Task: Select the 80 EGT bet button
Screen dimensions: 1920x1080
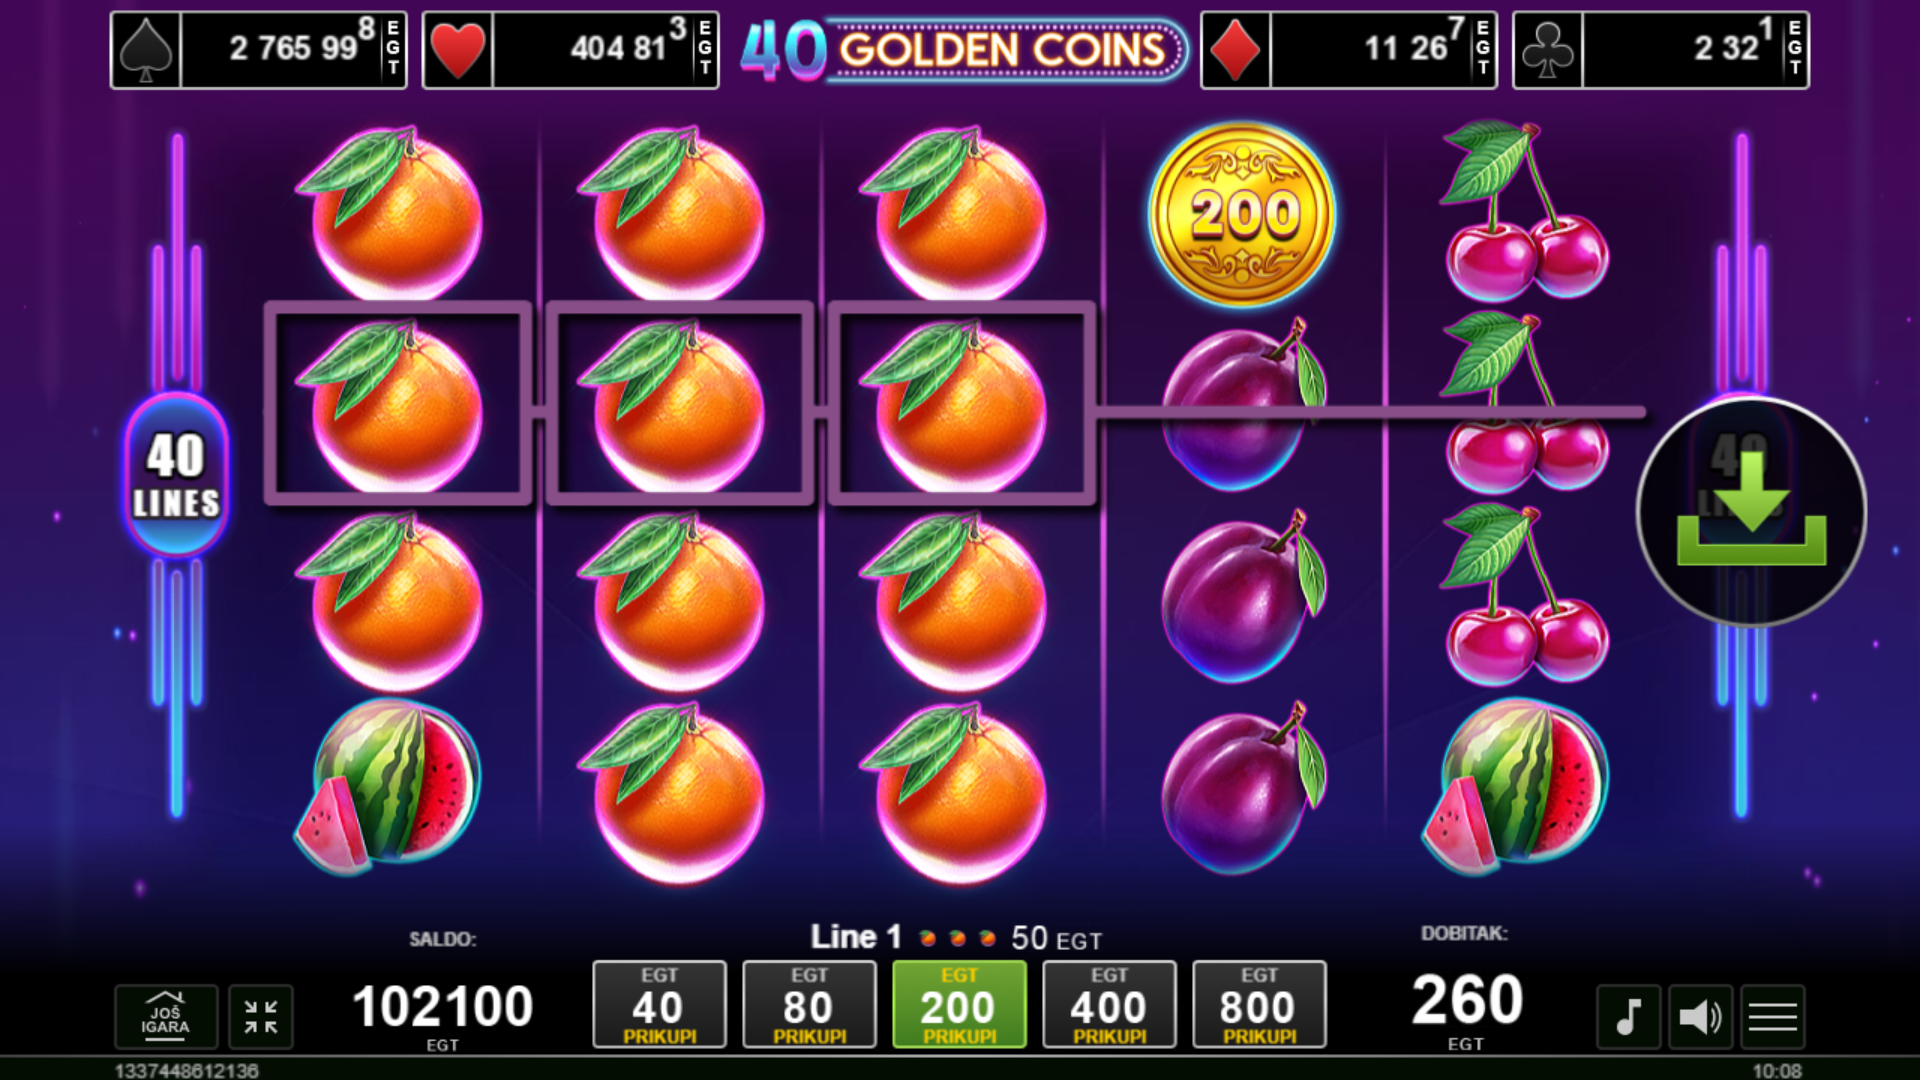Action: coord(809,1004)
